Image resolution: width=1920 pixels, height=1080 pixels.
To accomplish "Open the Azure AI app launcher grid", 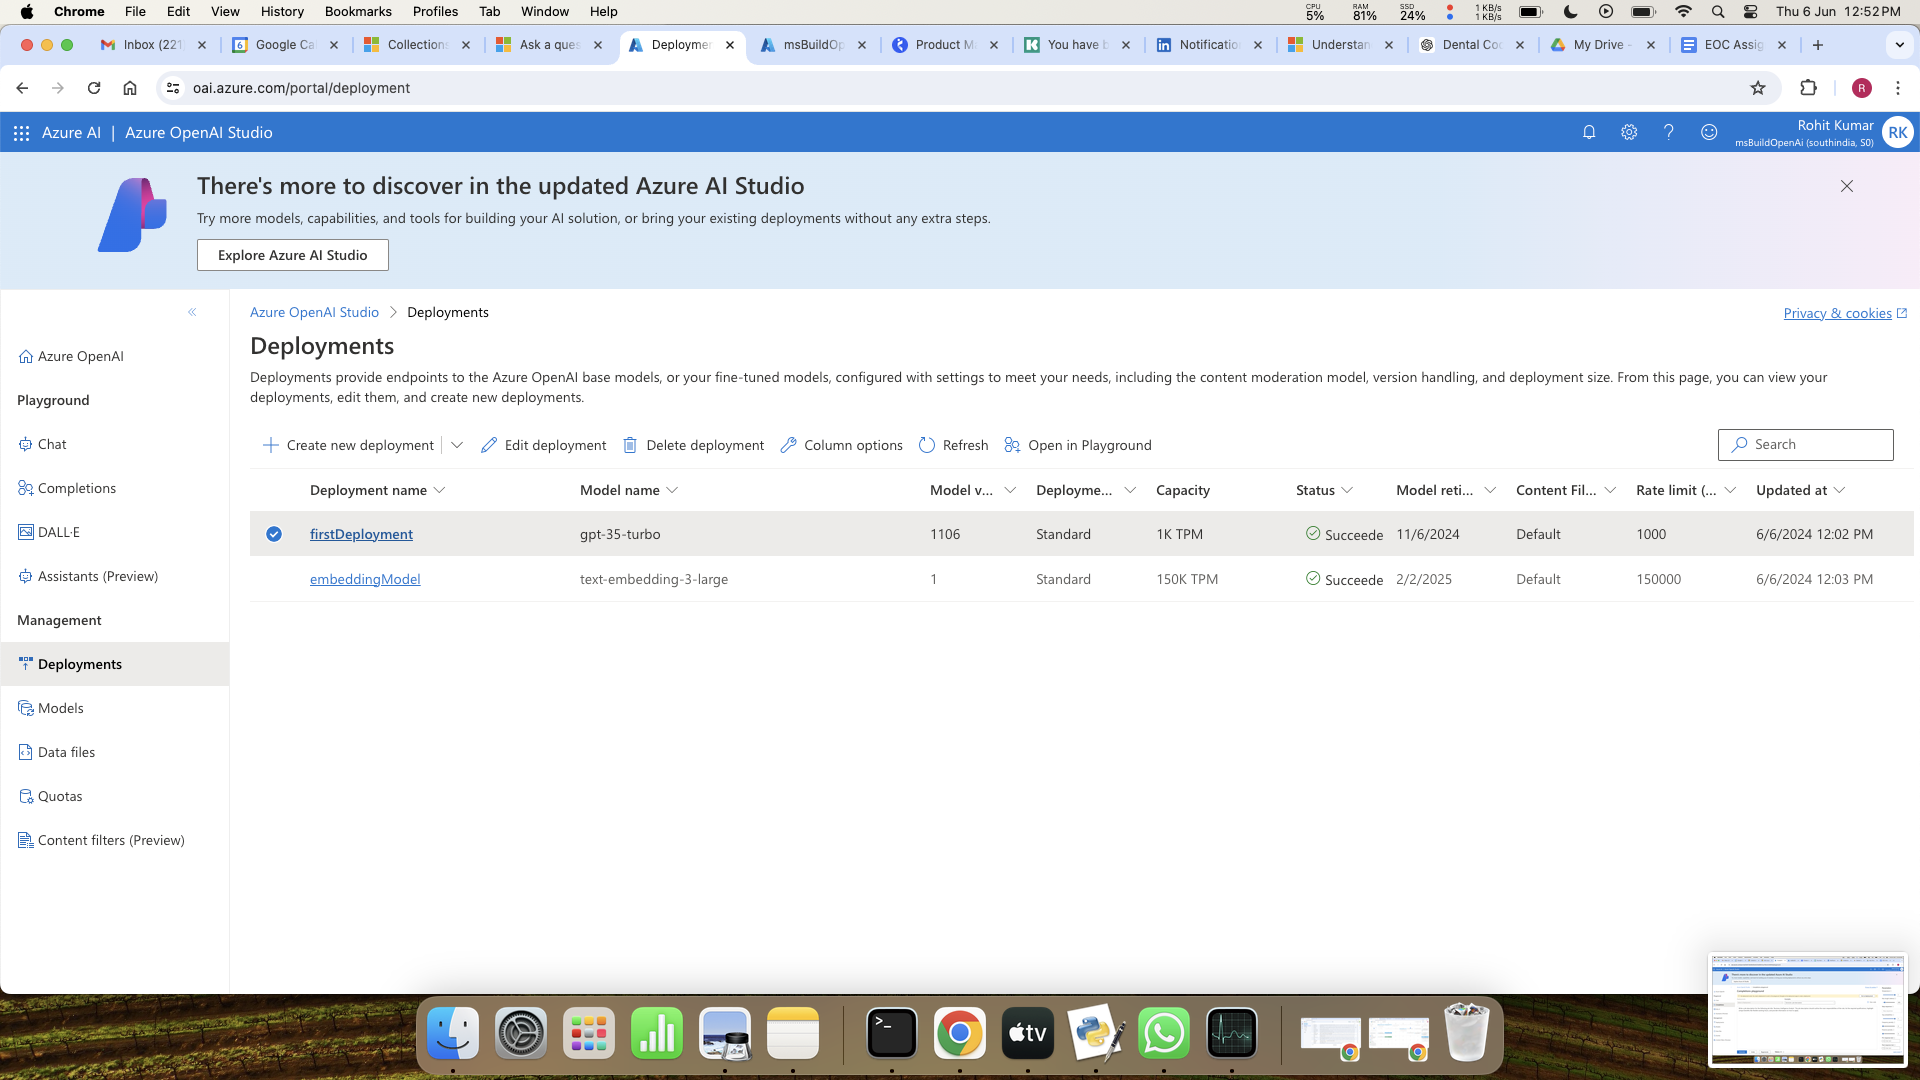I will click(21, 133).
